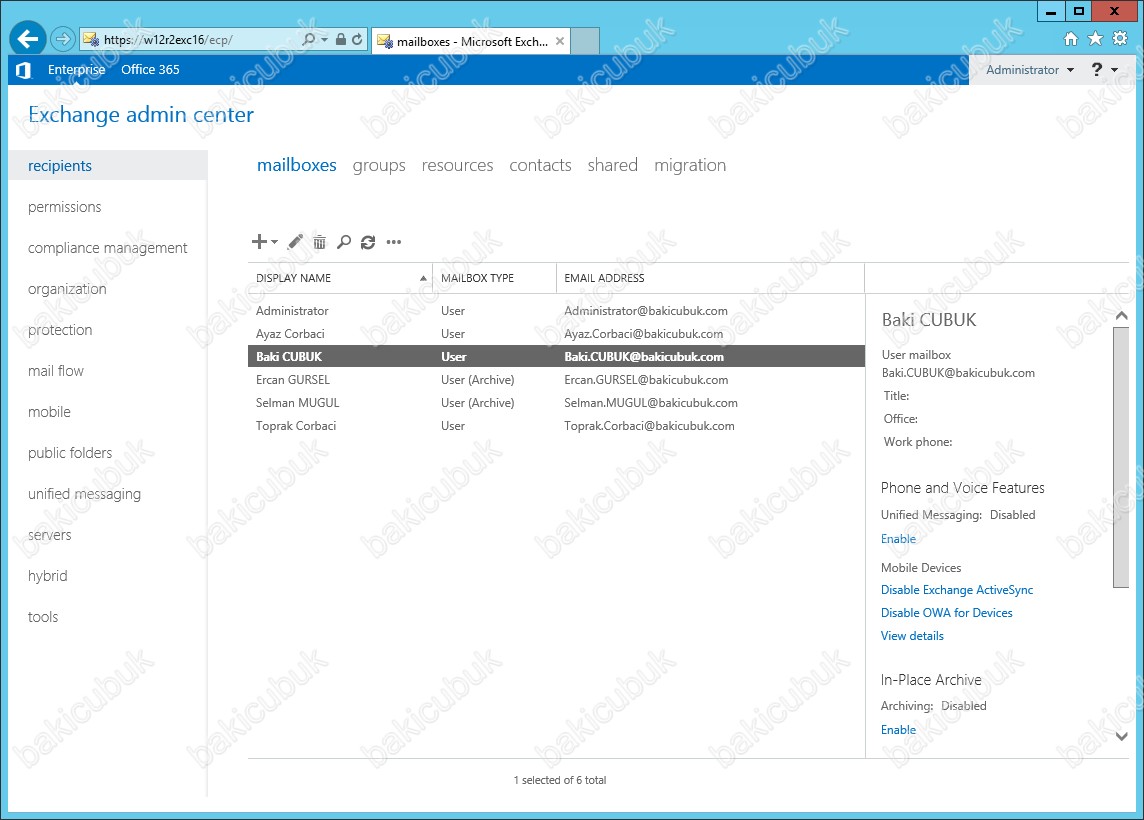The image size is (1144, 820).
Task: Open compliance management in left navigation
Action: pyautogui.click(x=108, y=247)
